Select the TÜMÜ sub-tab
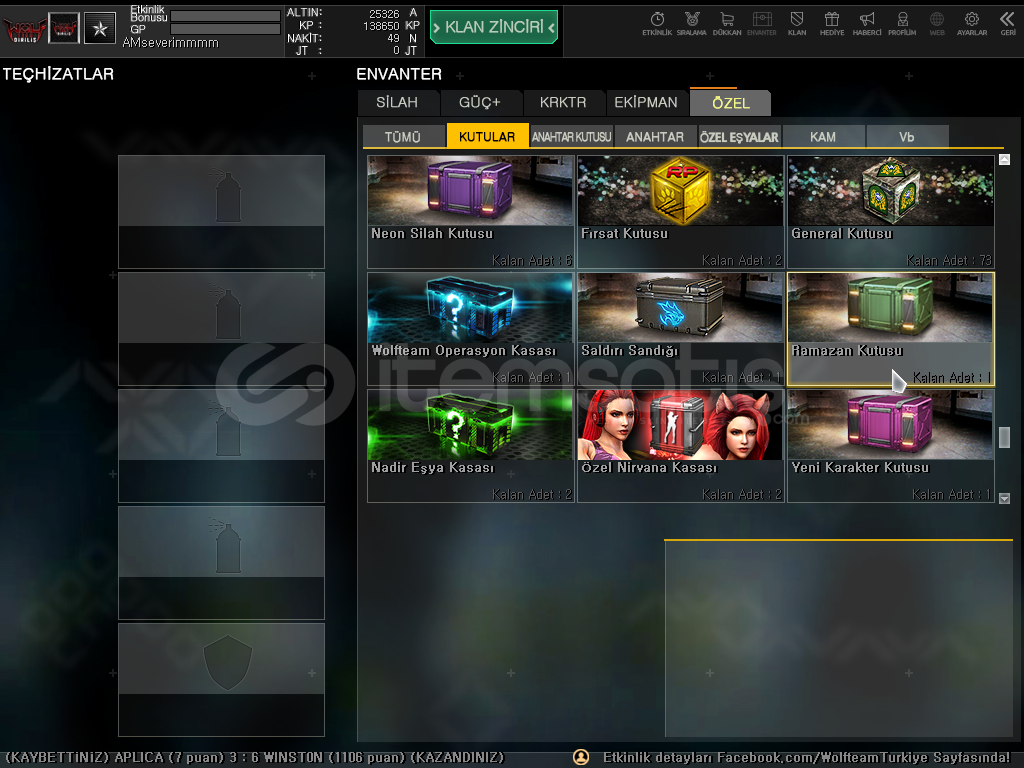The width and height of the screenshot is (1024, 768). coord(403,136)
